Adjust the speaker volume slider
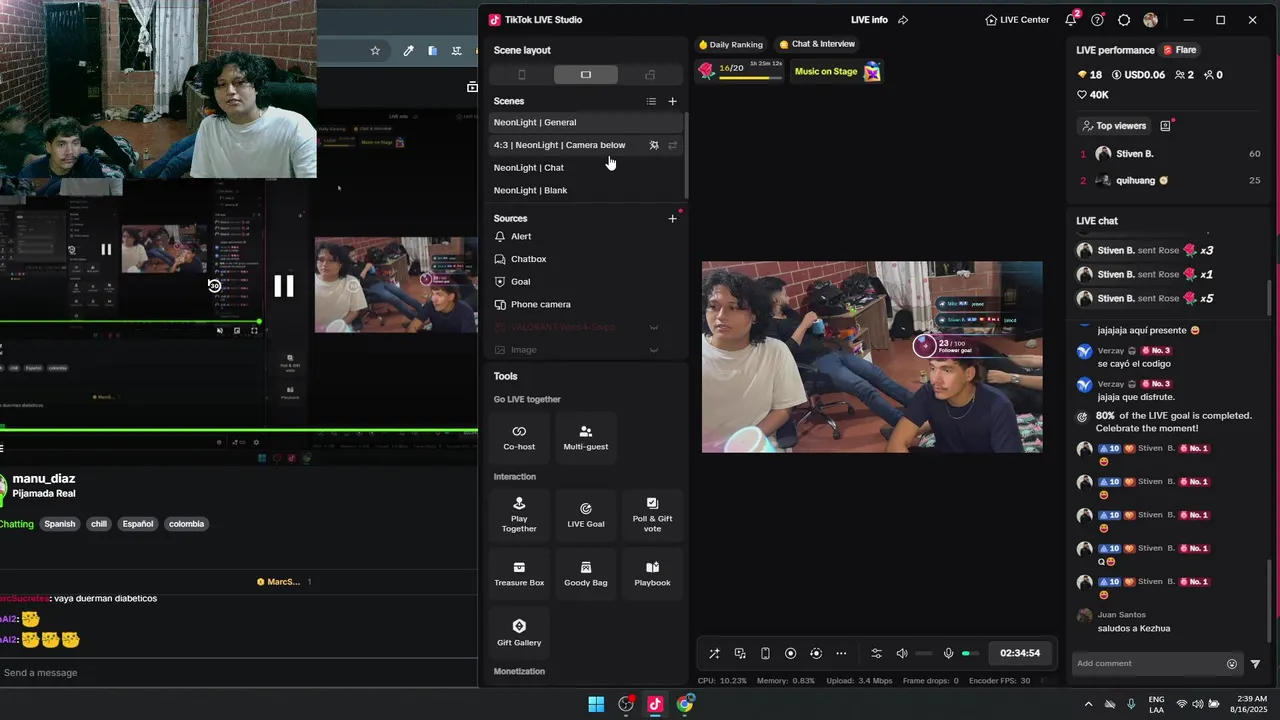The image size is (1280, 720). pos(925,654)
